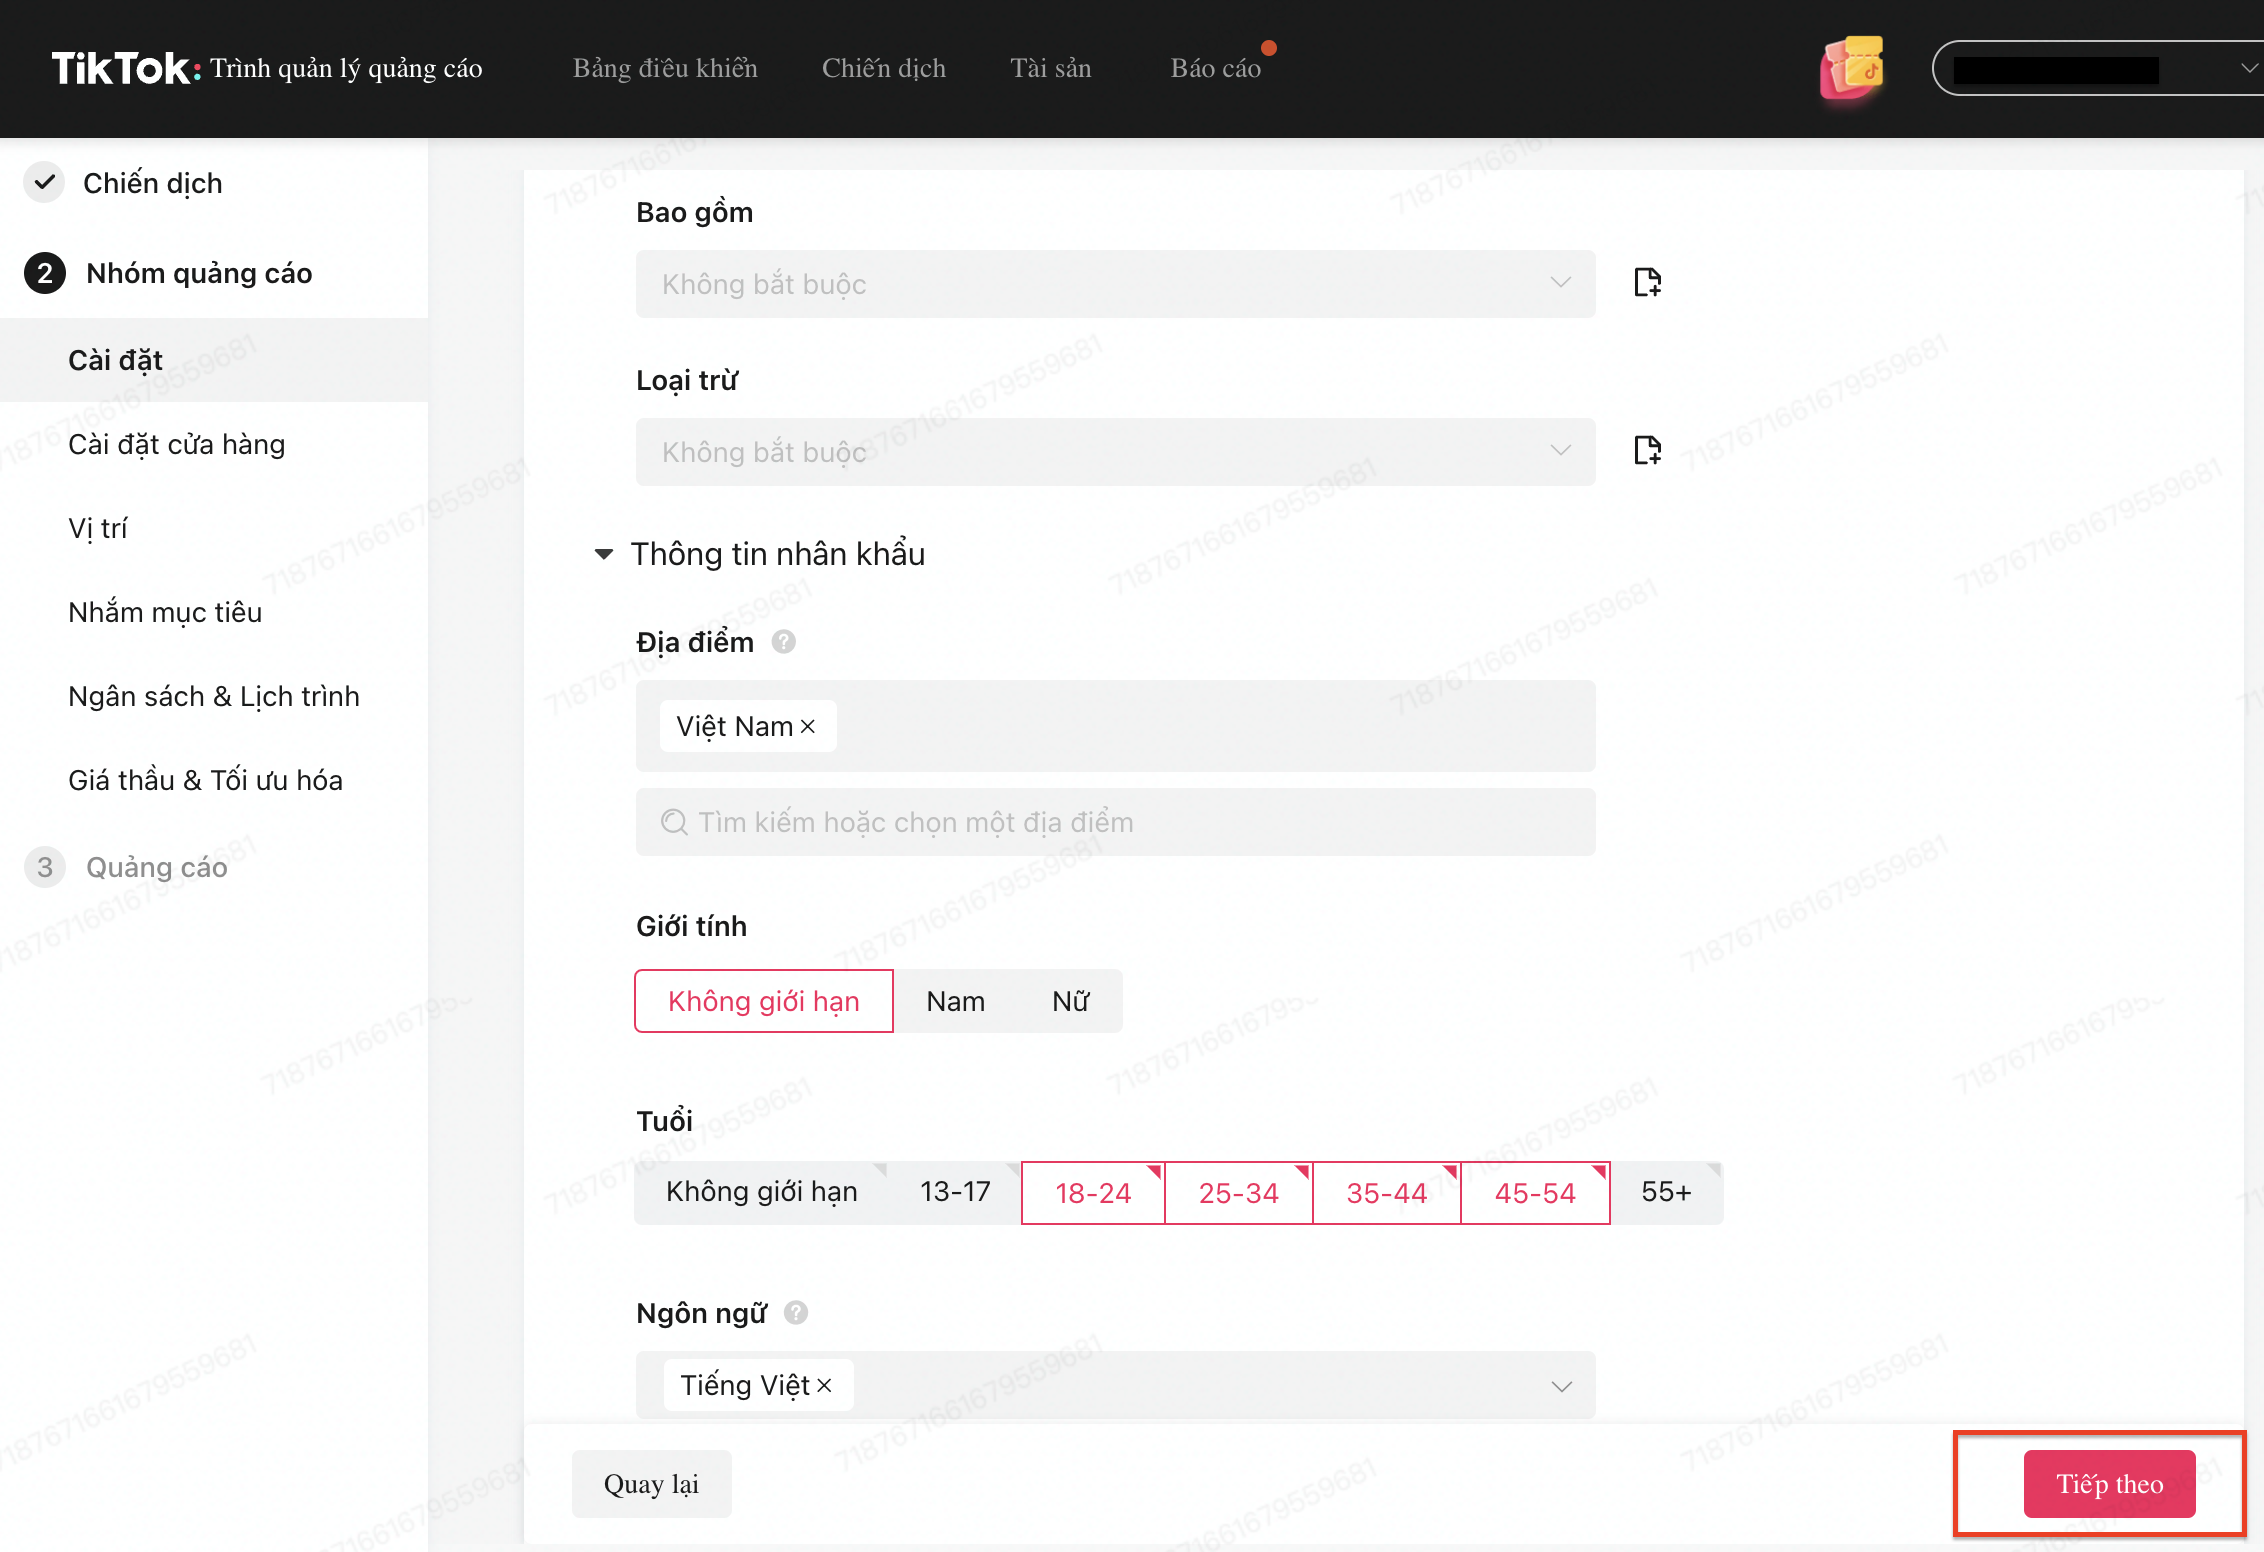Viewport: 2264px width, 1552px height.
Task: Click create audience icon beside Loại trừ
Action: [x=1647, y=450]
